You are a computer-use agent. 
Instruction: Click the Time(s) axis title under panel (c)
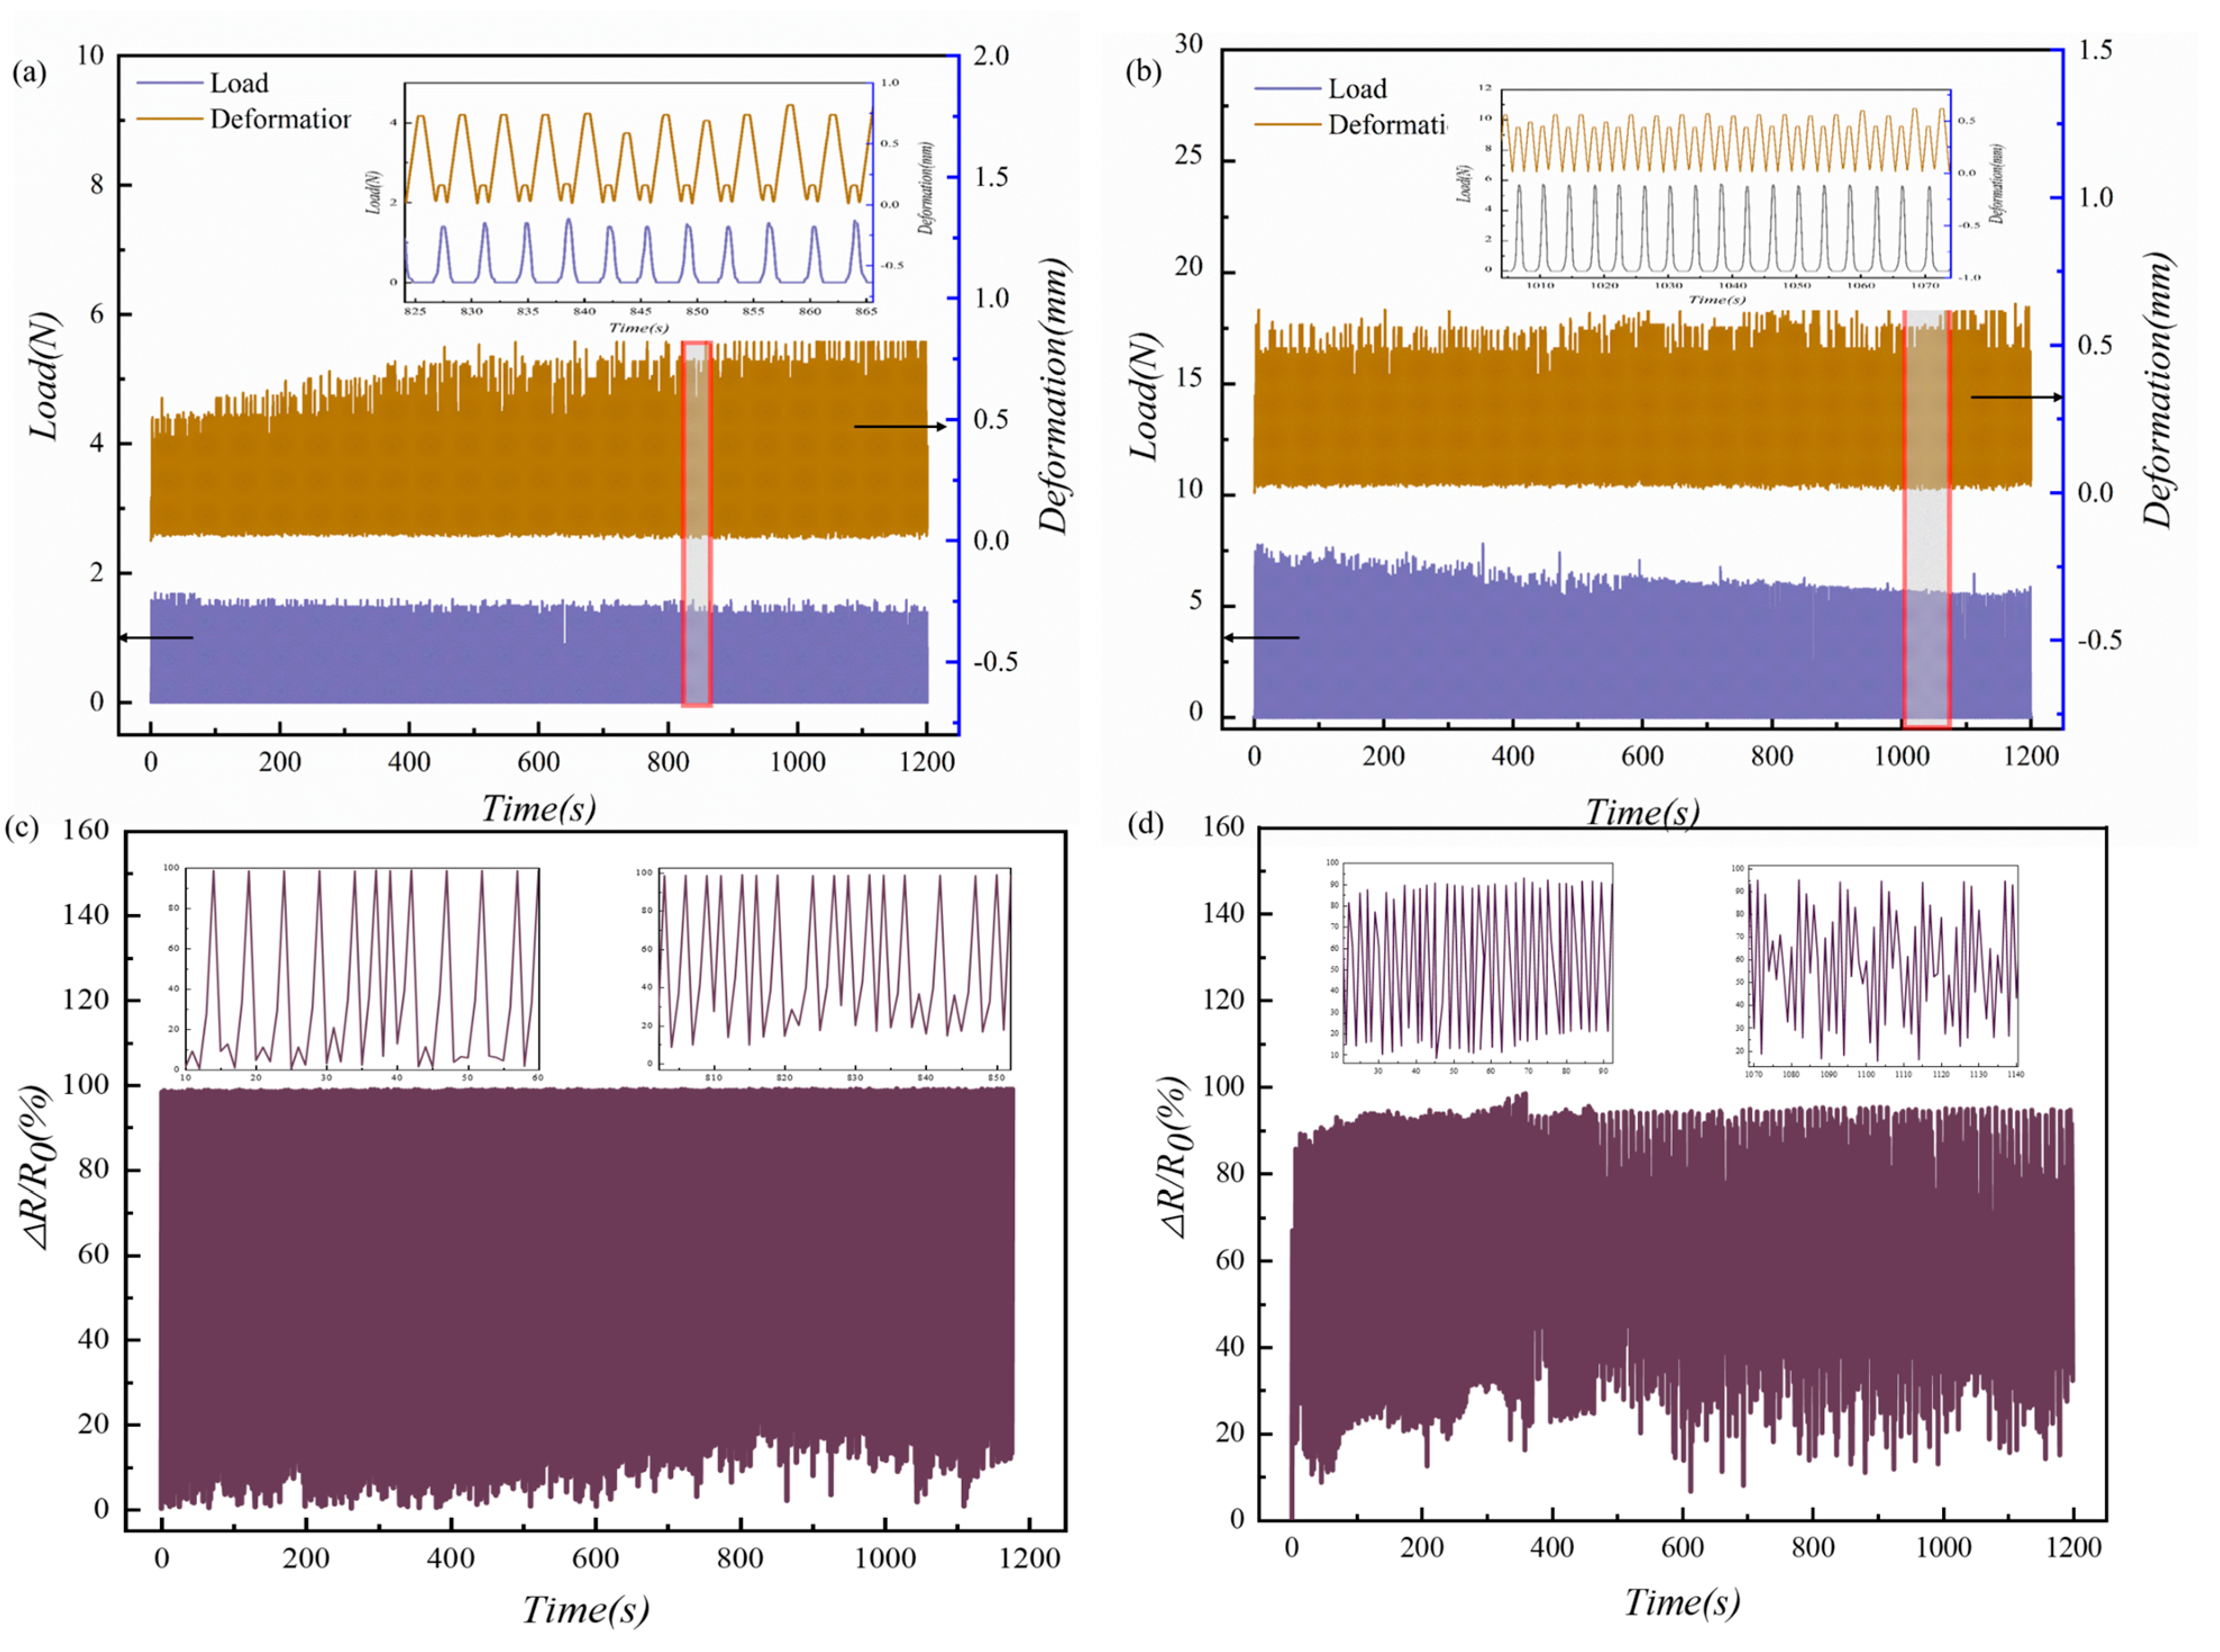coord(585,1609)
